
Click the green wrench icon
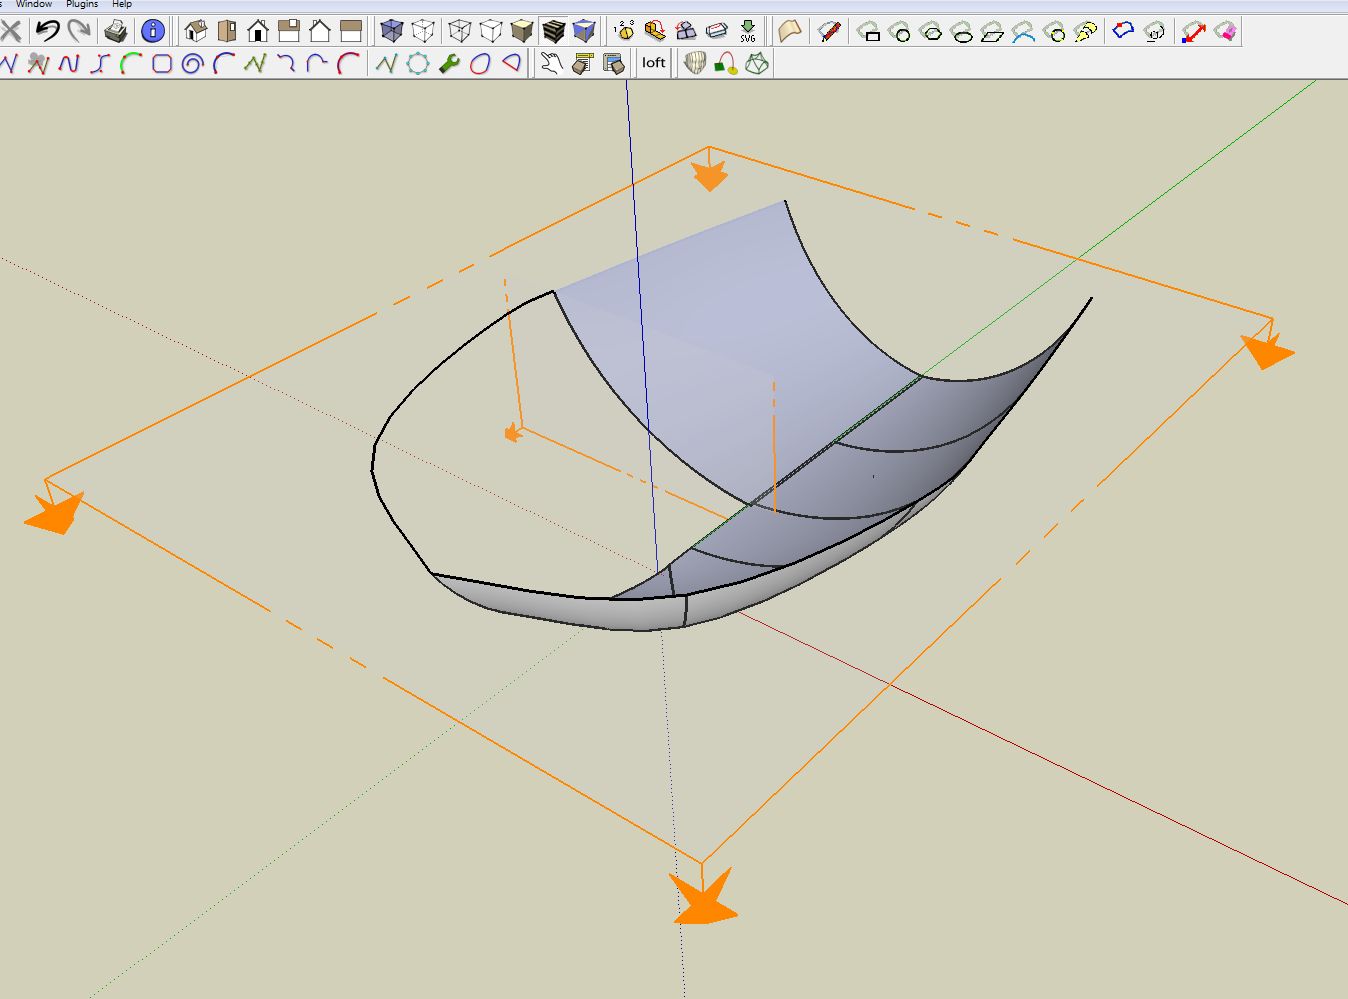click(449, 64)
